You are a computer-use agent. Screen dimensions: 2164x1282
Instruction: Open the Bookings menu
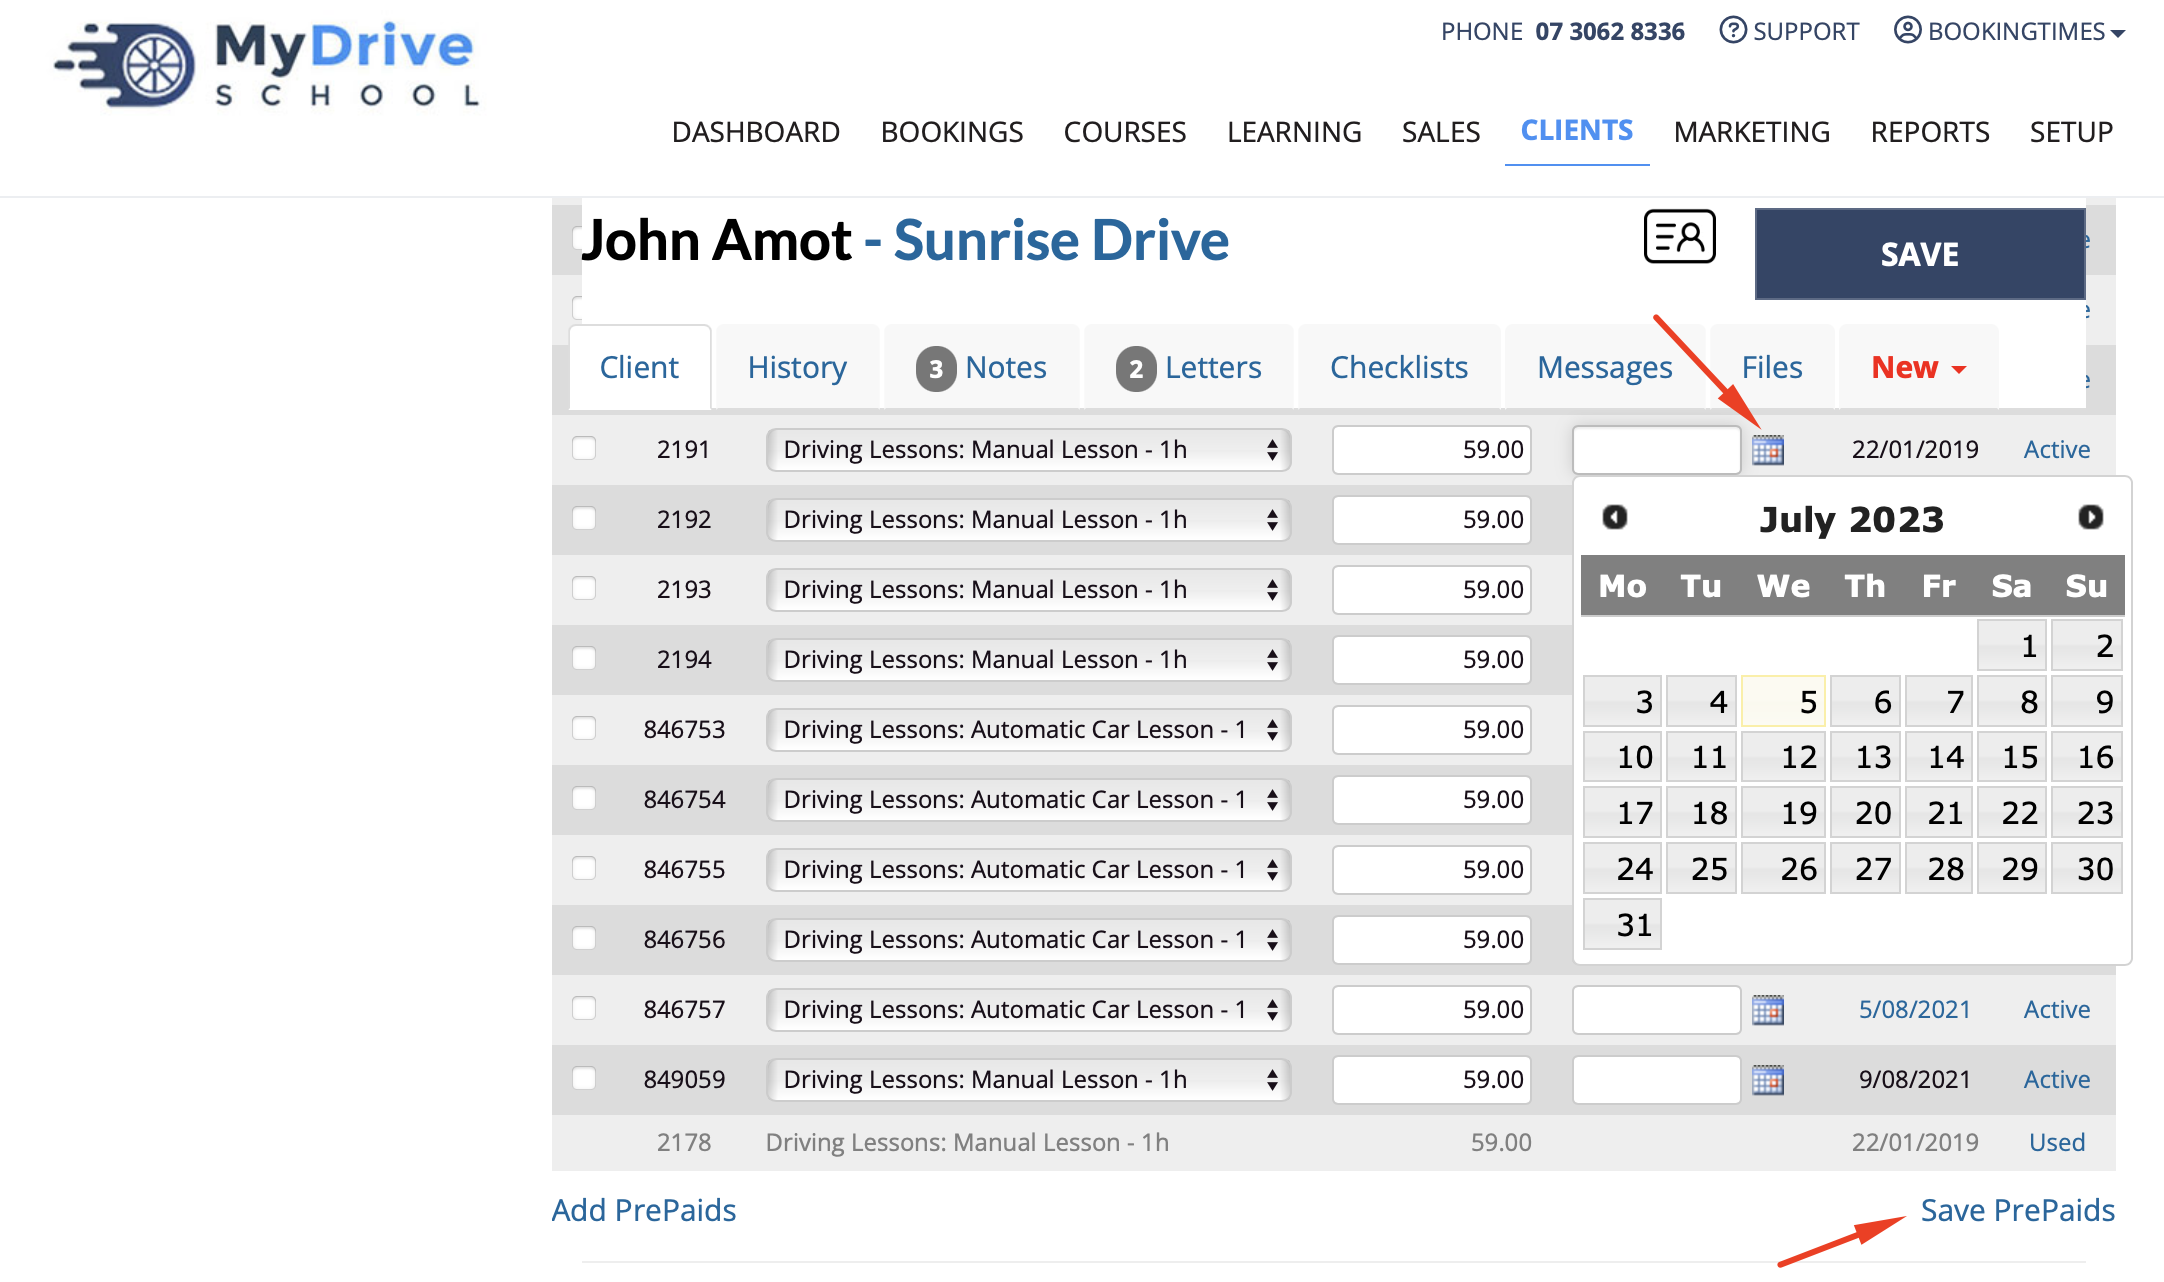pos(952,132)
